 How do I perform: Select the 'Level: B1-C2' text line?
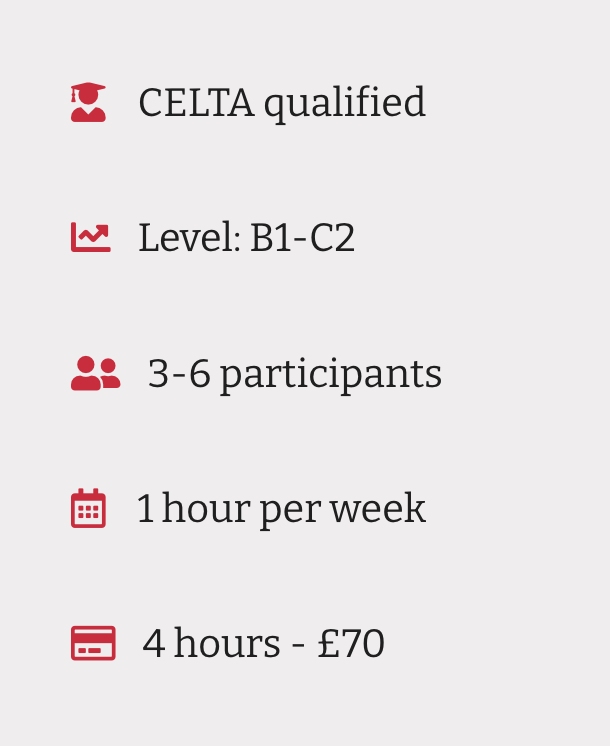pyautogui.click(x=246, y=238)
